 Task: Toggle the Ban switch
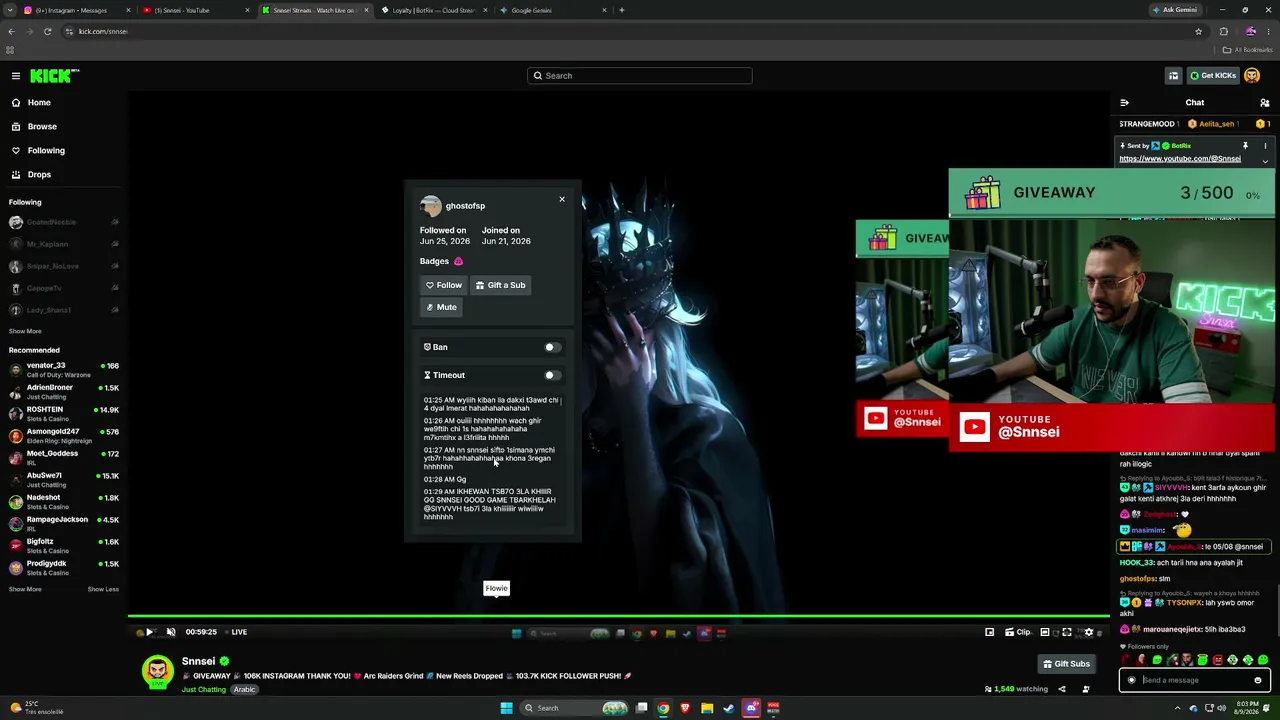point(552,347)
